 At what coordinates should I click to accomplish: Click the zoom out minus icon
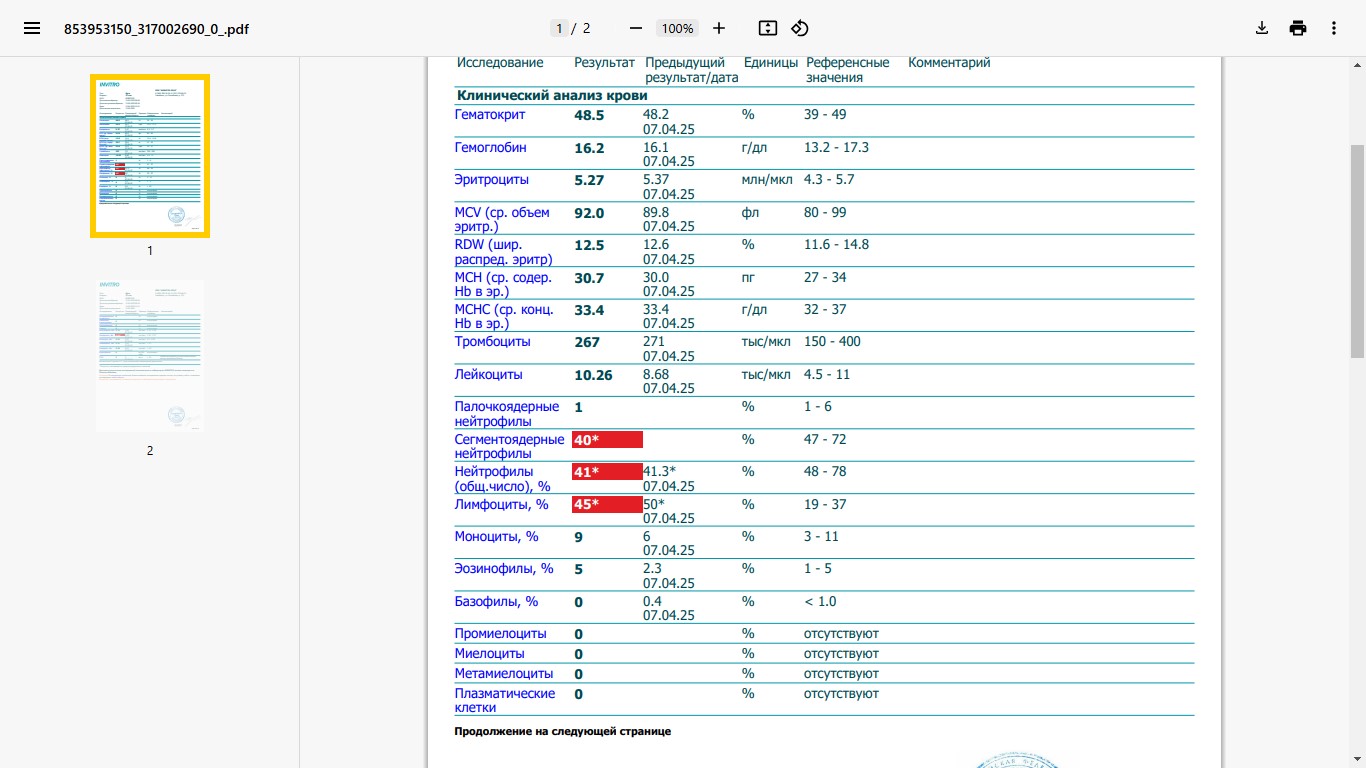[636, 28]
